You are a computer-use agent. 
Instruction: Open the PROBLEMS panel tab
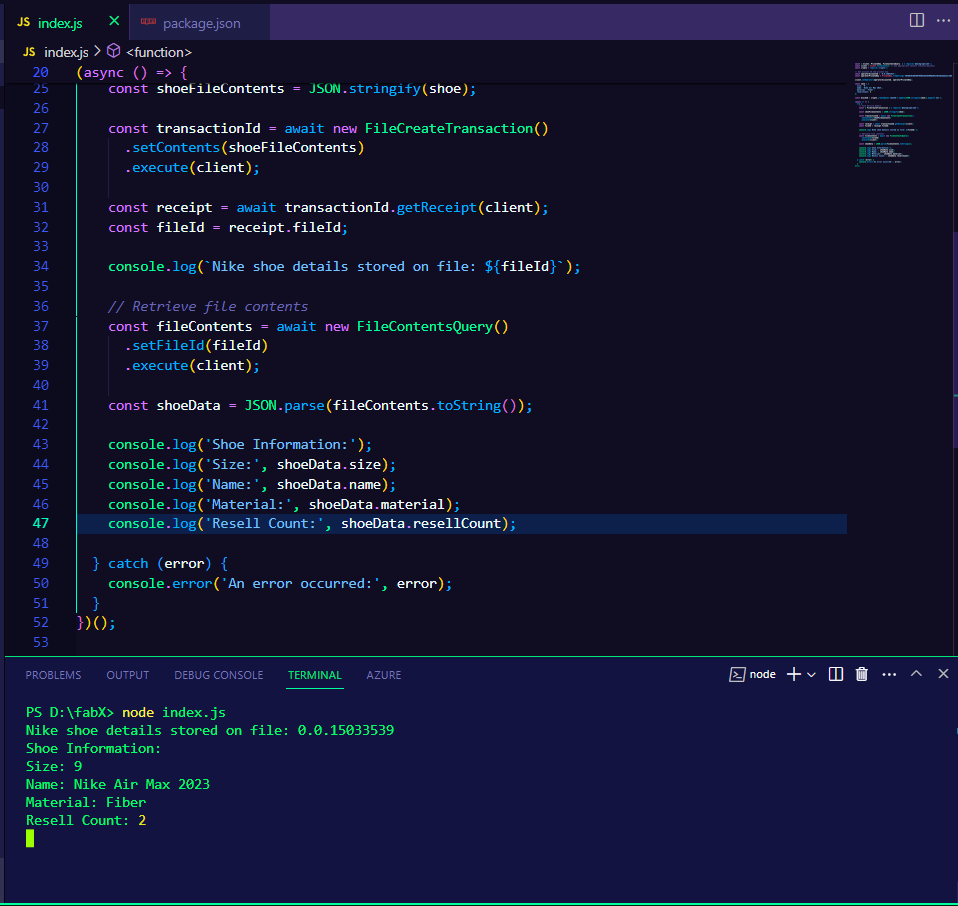point(53,675)
